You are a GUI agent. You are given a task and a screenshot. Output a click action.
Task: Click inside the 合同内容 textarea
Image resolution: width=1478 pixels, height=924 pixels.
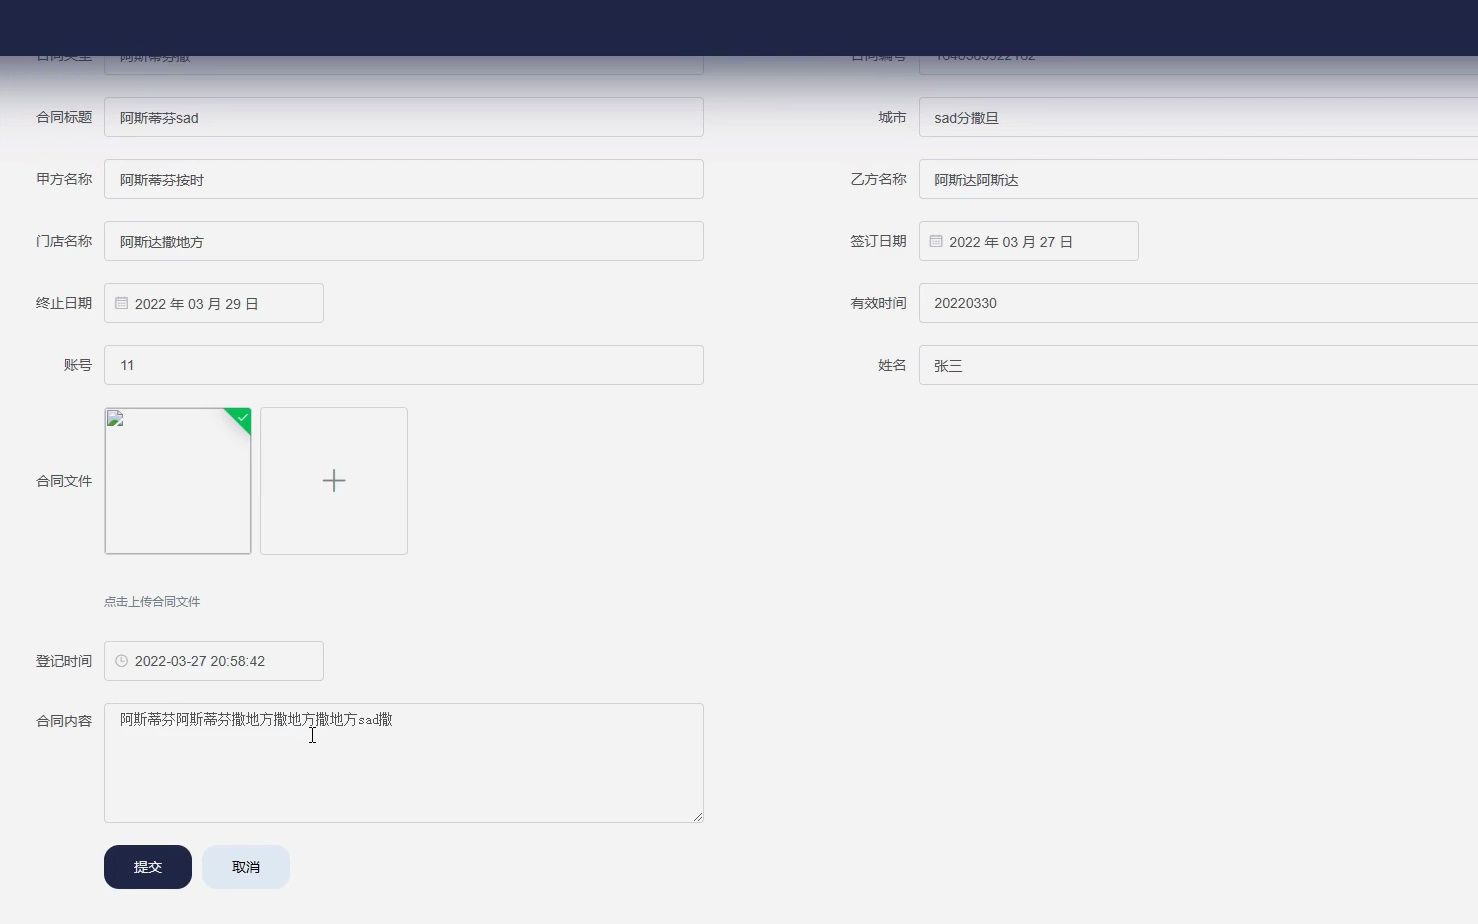tap(404, 763)
